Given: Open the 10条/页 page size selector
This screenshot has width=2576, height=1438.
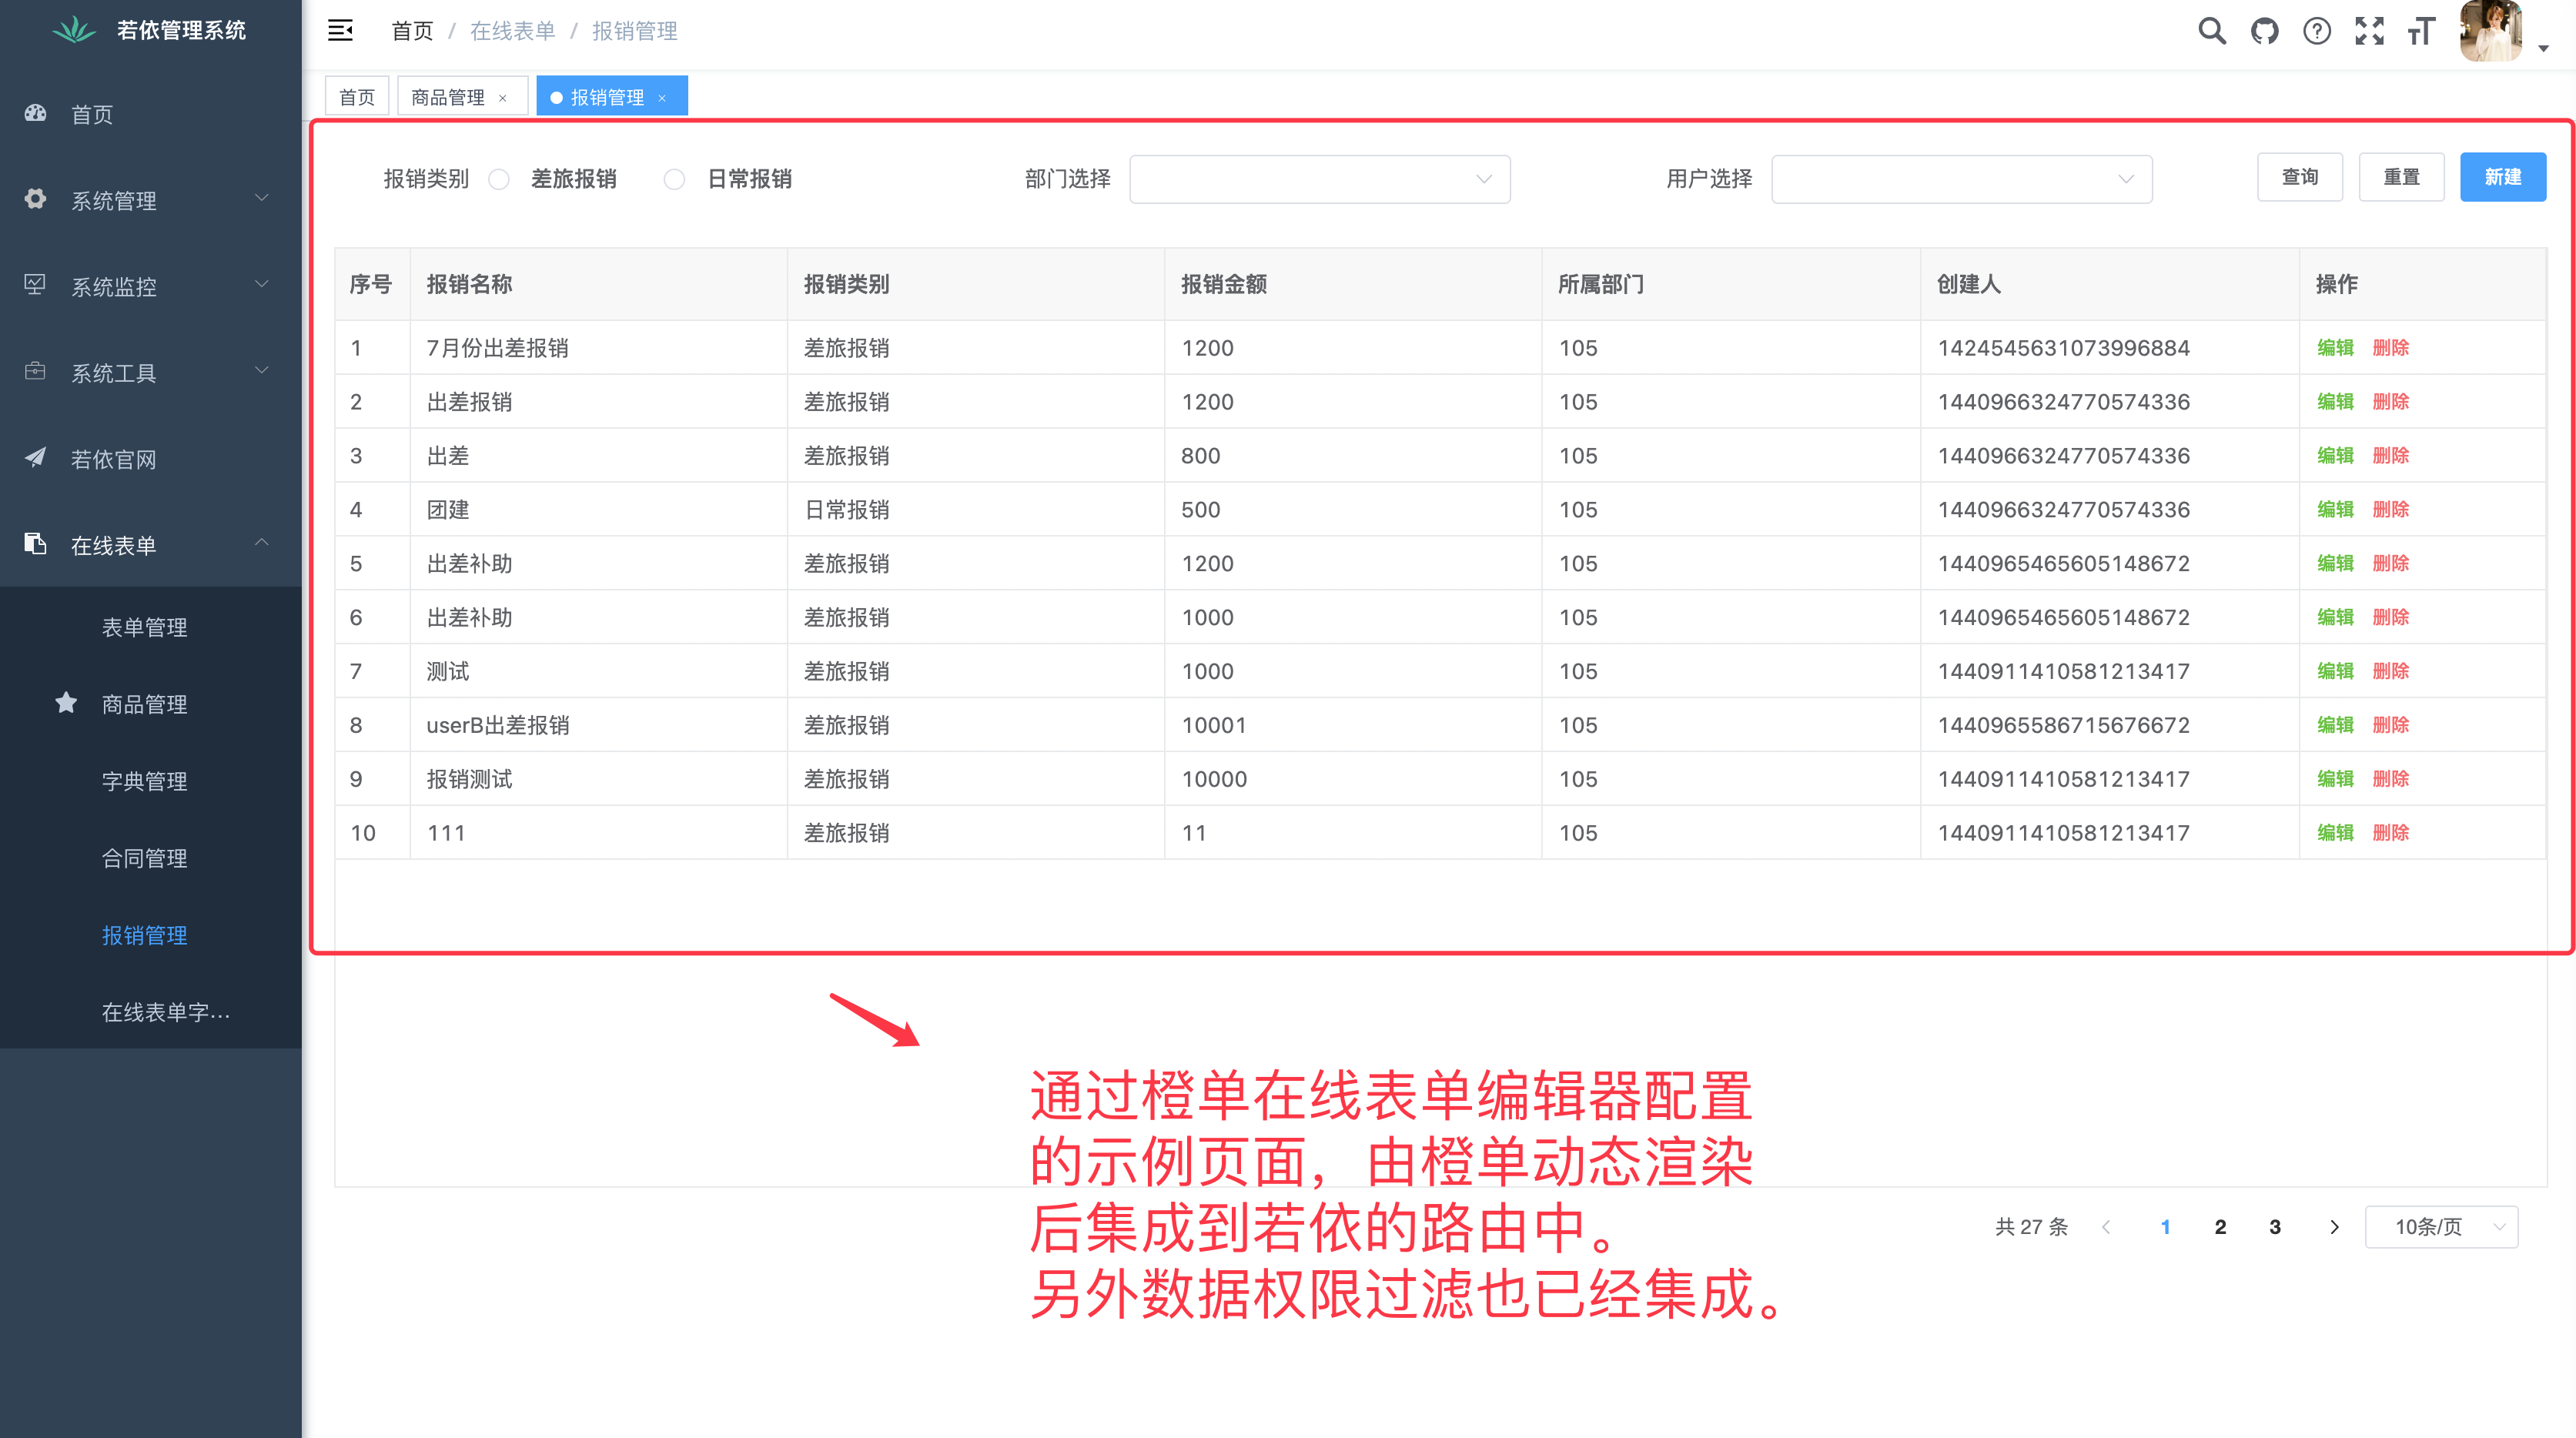Looking at the screenshot, I should click(2441, 1227).
